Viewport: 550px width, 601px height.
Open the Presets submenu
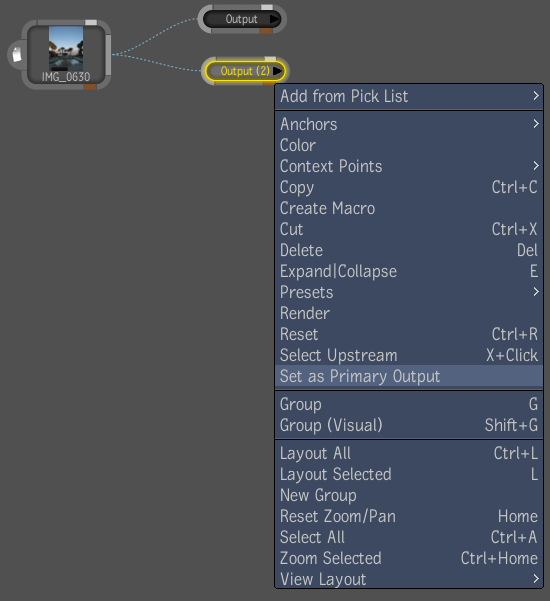[x=409, y=292]
